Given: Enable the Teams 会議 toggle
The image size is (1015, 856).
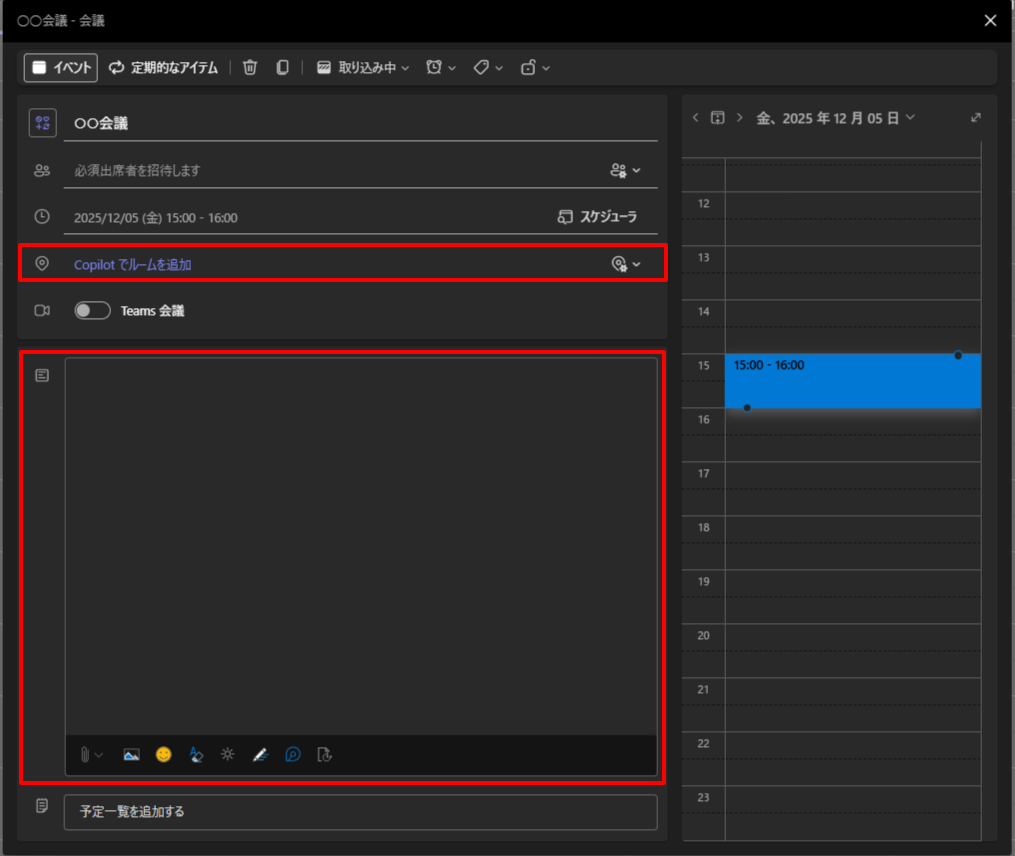Looking at the screenshot, I should (92, 311).
